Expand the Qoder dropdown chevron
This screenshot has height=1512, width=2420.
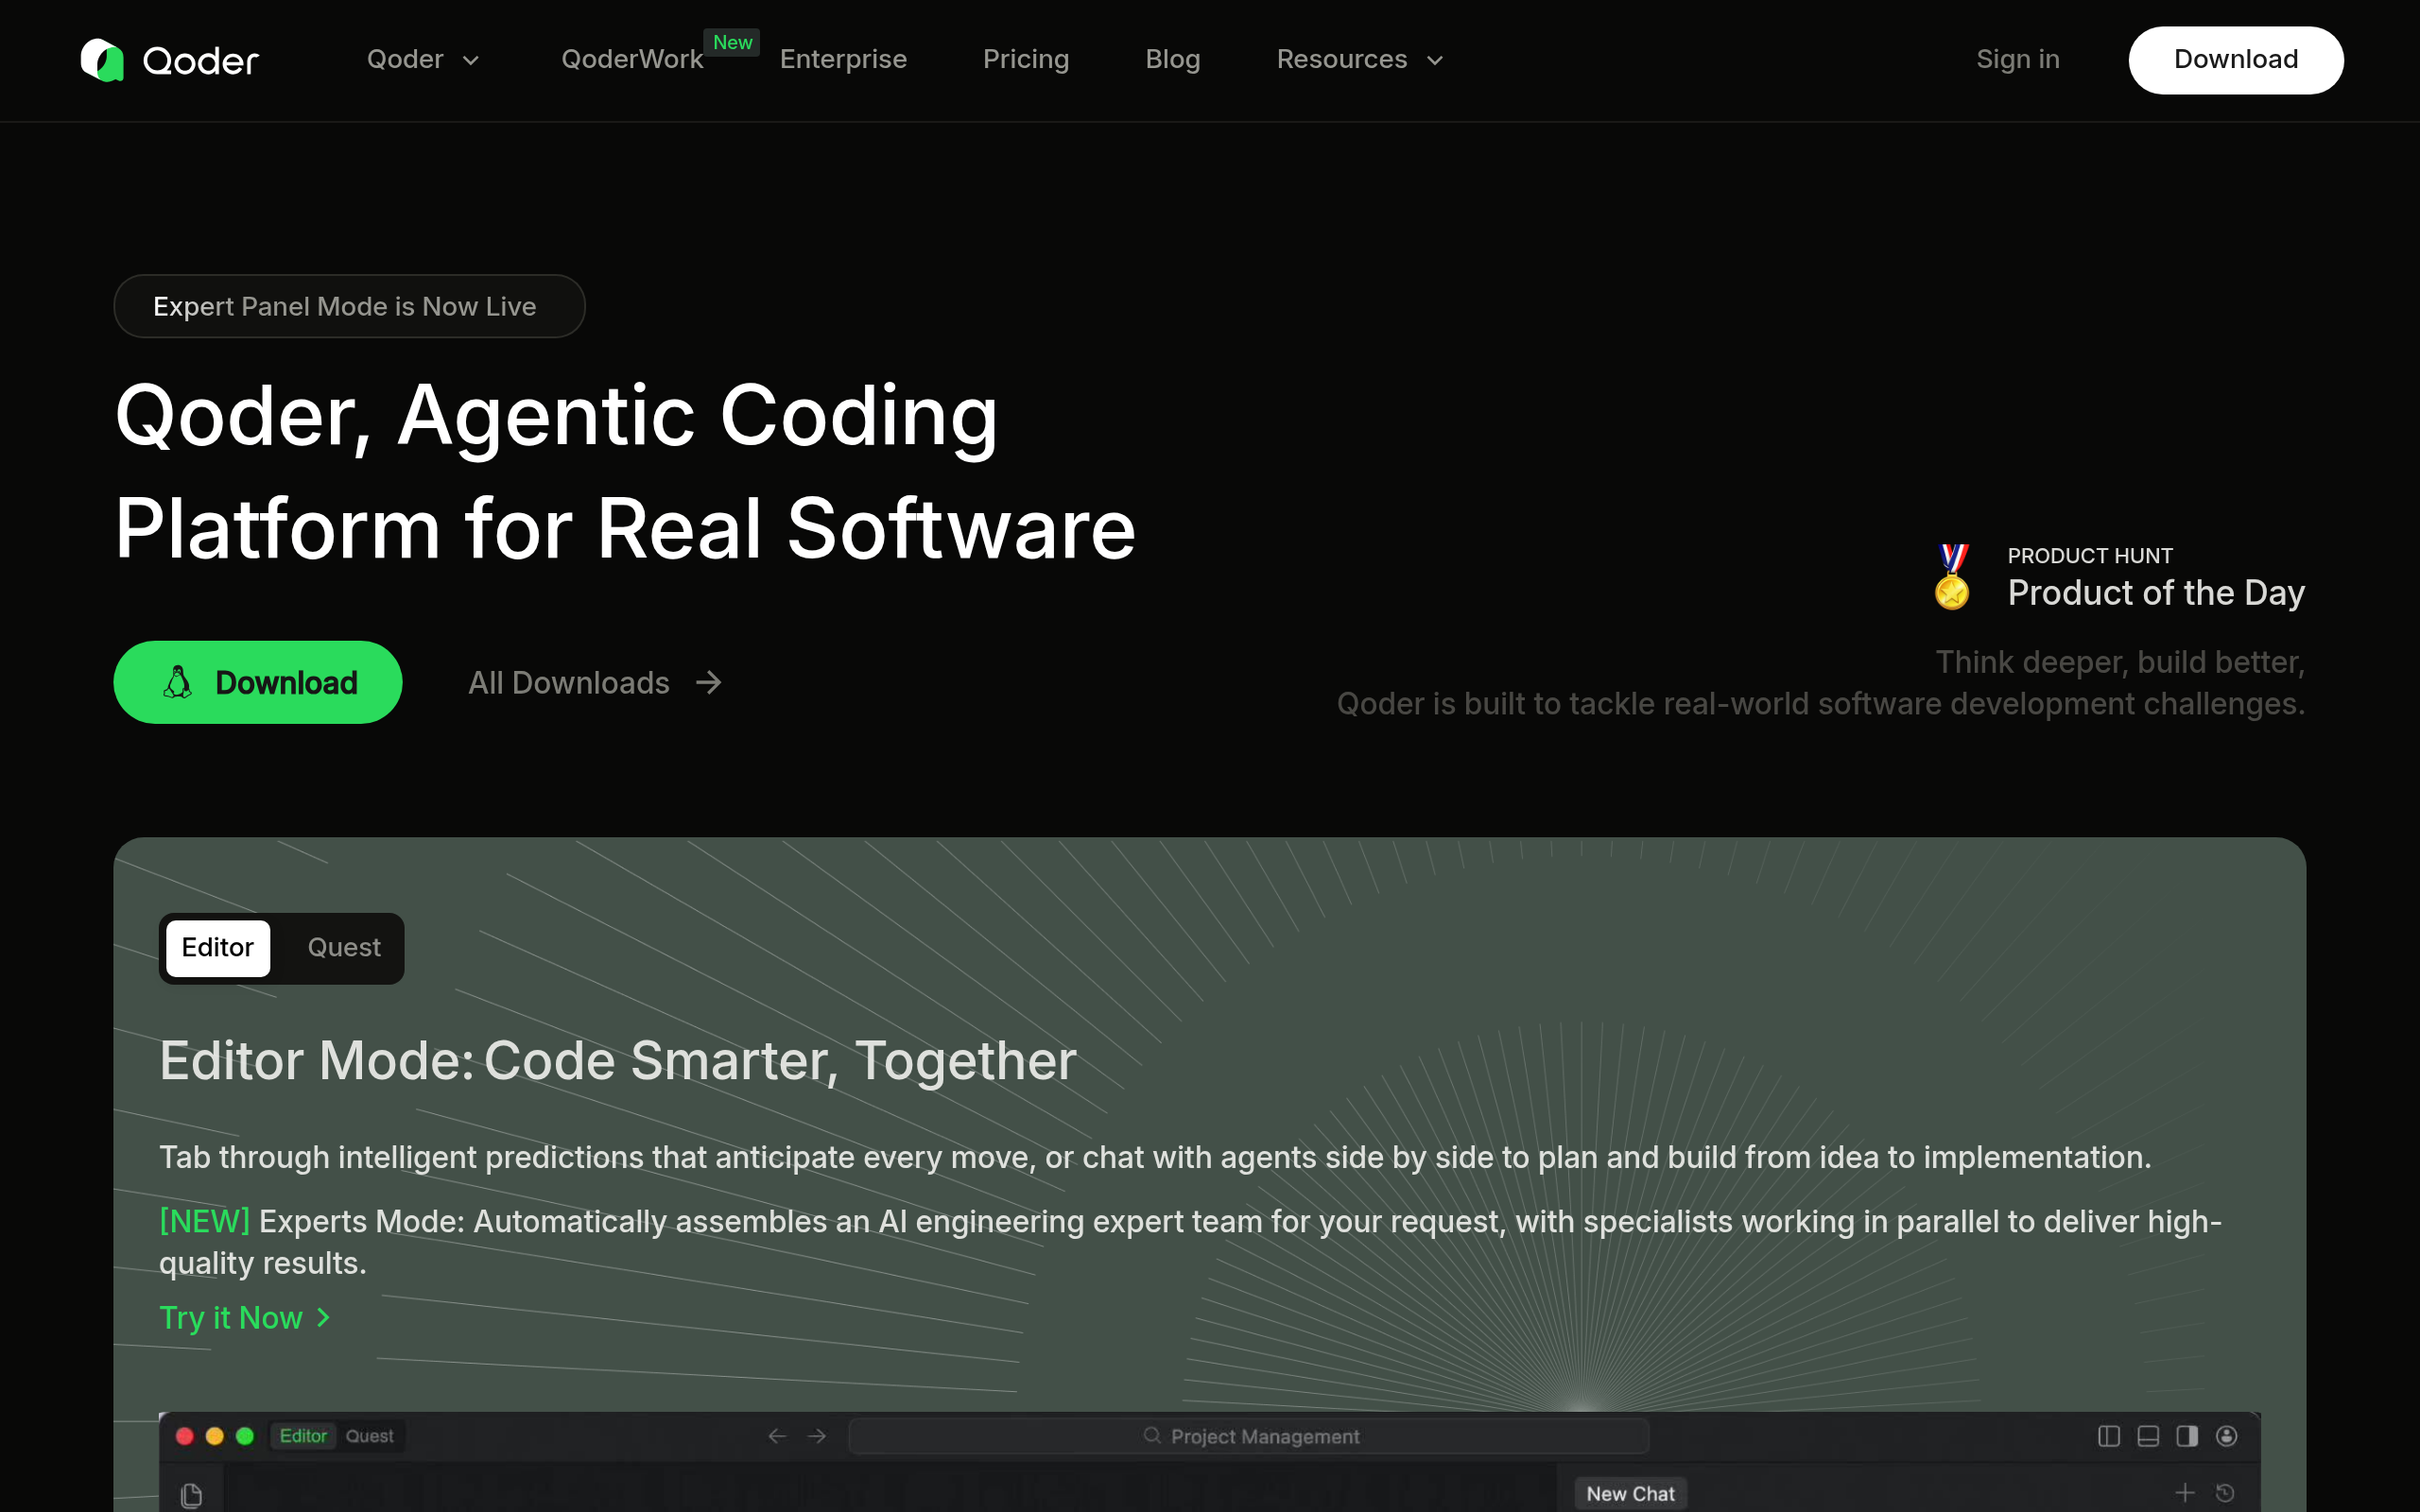coord(471,61)
